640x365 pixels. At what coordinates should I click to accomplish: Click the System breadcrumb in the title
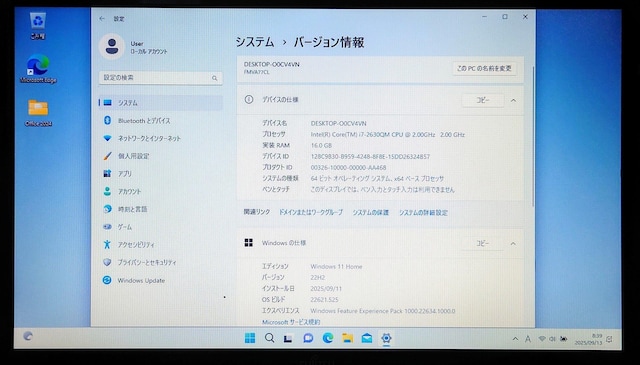click(255, 42)
